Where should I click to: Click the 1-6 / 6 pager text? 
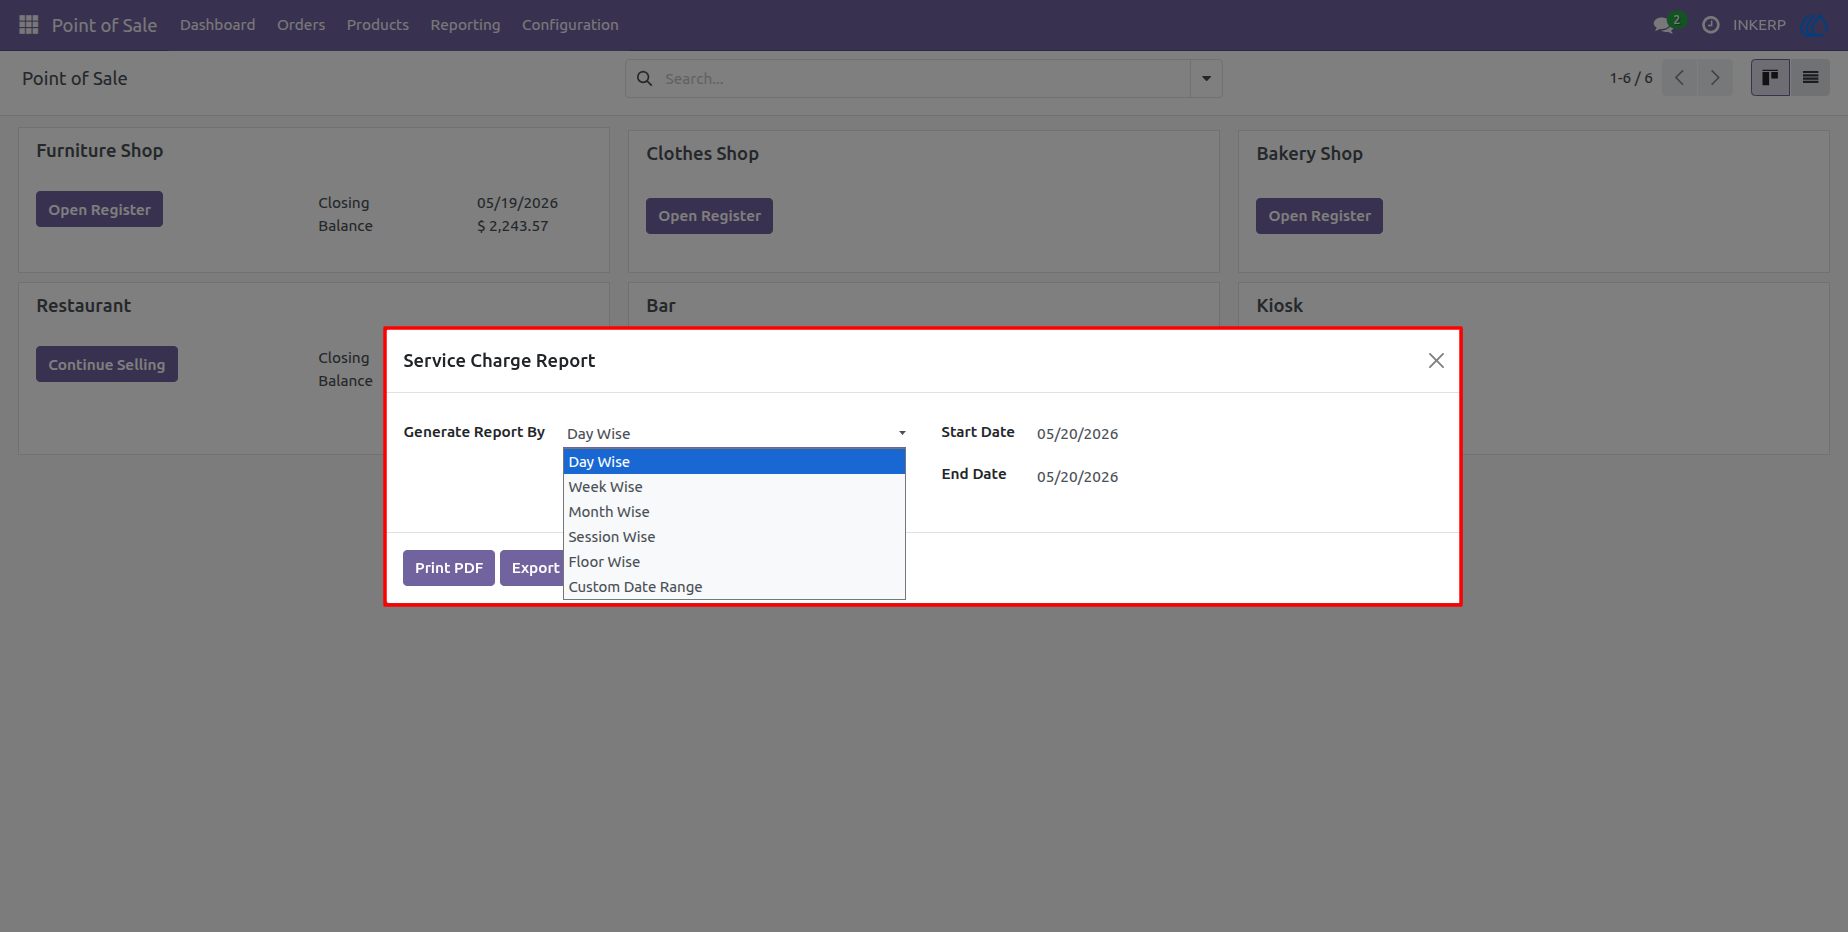pos(1631,78)
